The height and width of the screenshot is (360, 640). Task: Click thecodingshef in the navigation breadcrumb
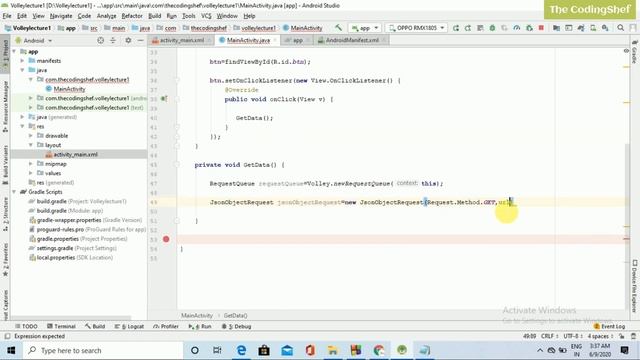click(x=209, y=28)
